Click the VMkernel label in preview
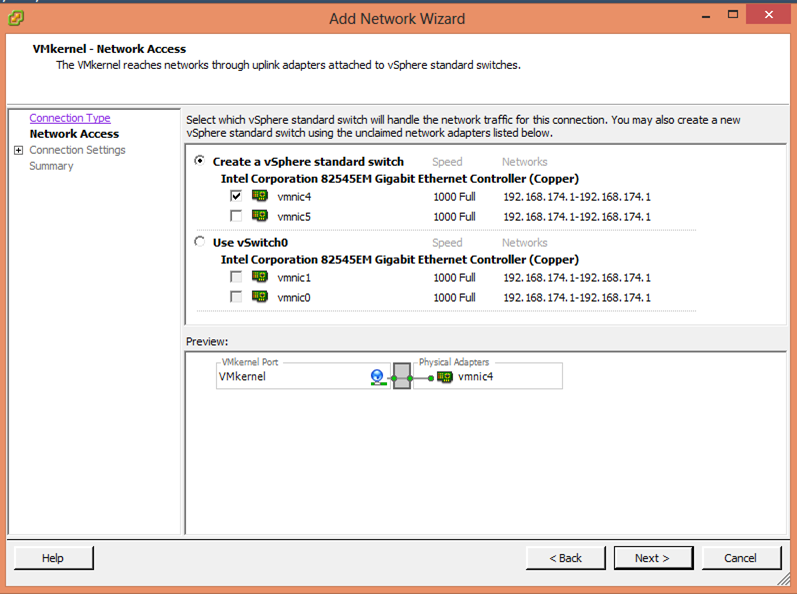The width and height of the screenshot is (797, 594). pyautogui.click(x=242, y=377)
